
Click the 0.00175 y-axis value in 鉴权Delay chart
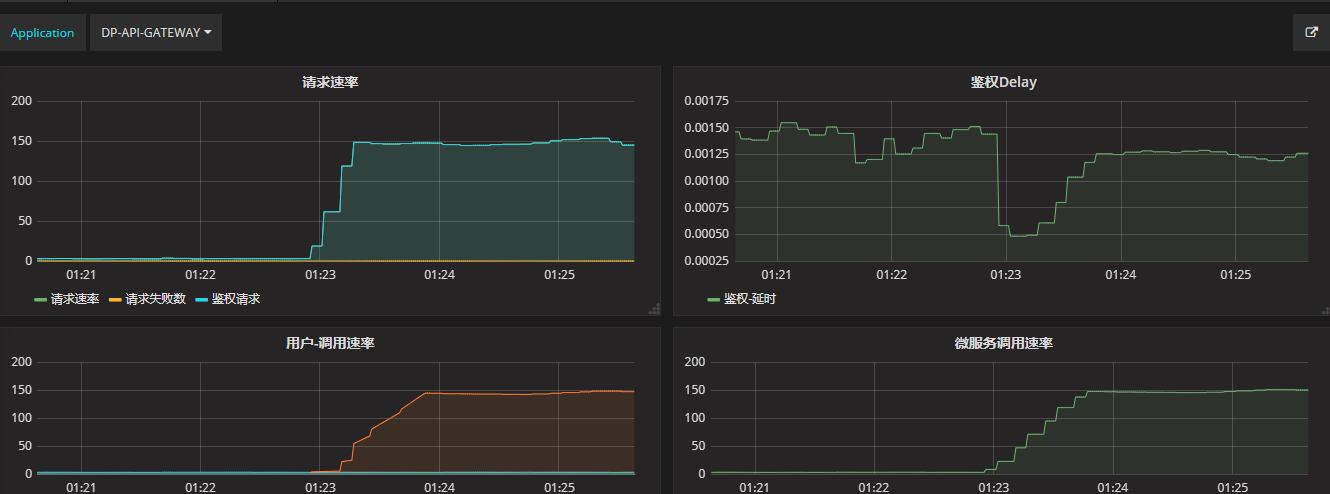[706, 101]
